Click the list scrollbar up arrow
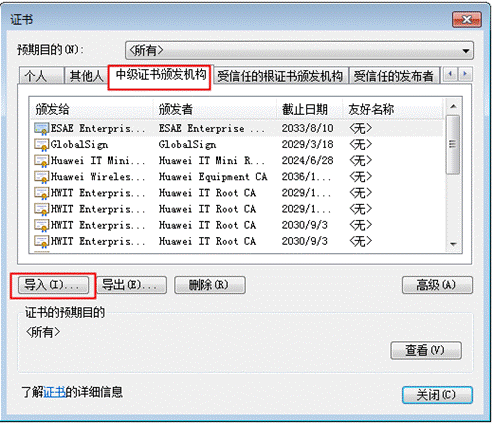 coord(453,106)
